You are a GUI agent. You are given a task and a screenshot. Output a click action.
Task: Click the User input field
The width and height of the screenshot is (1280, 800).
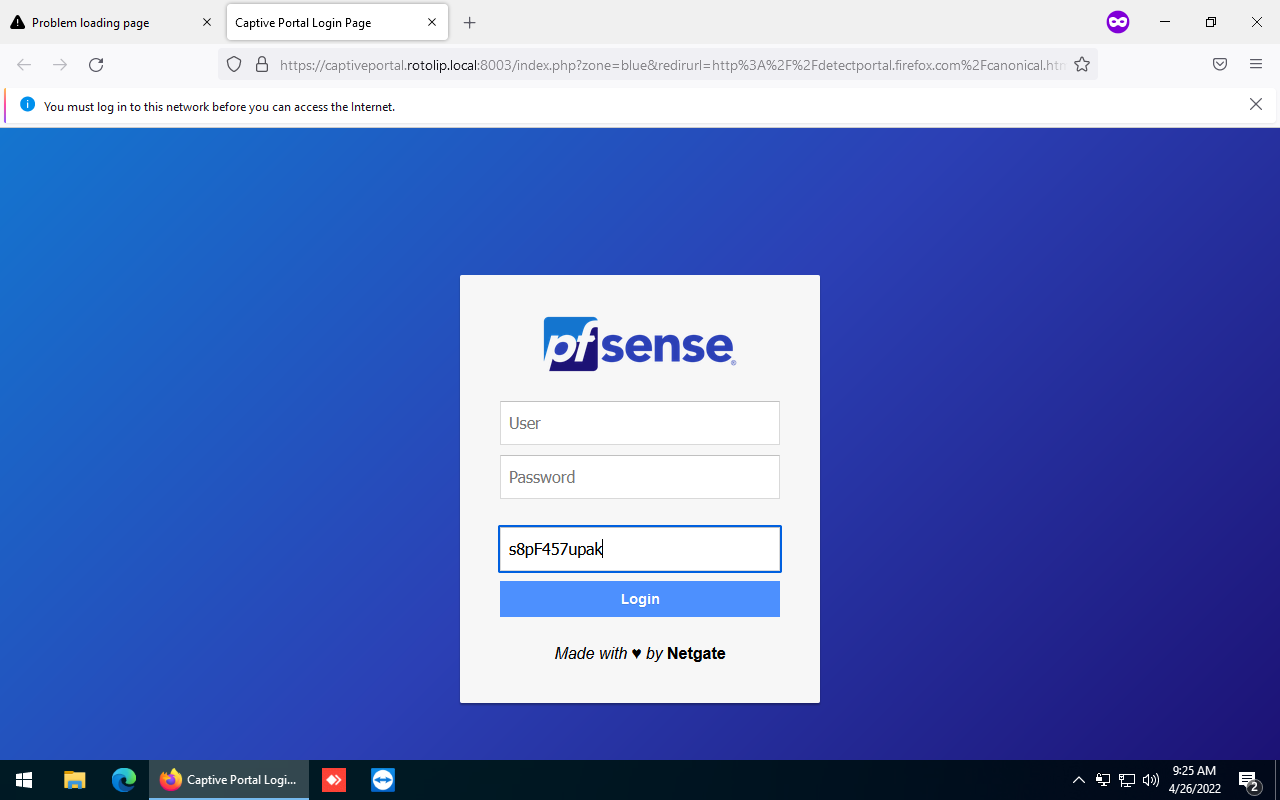640,423
